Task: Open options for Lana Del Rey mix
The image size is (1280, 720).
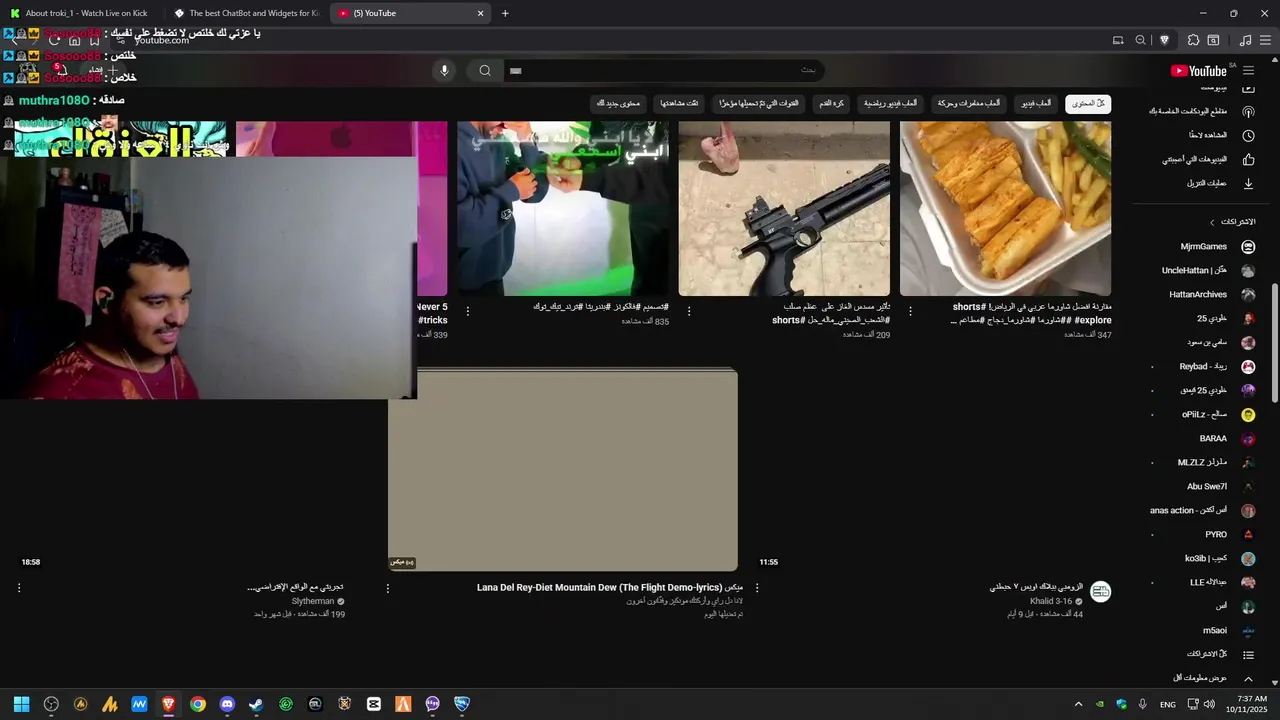Action: [388, 588]
